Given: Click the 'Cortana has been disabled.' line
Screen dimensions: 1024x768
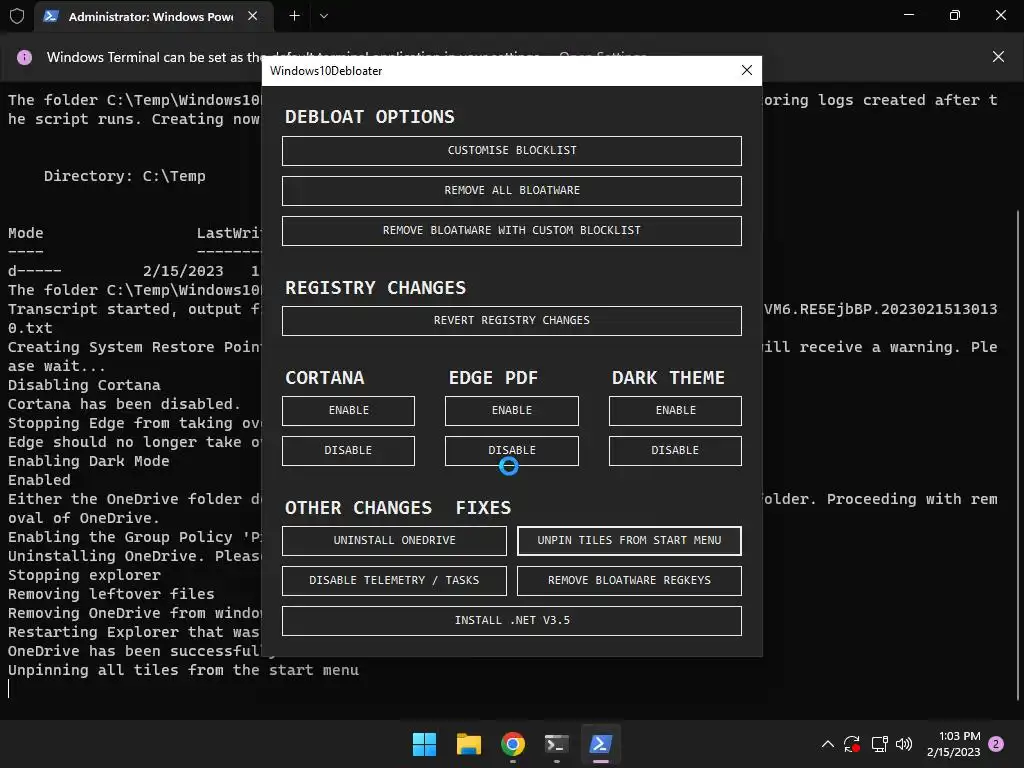Looking at the screenshot, I should click(x=124, y=404).
